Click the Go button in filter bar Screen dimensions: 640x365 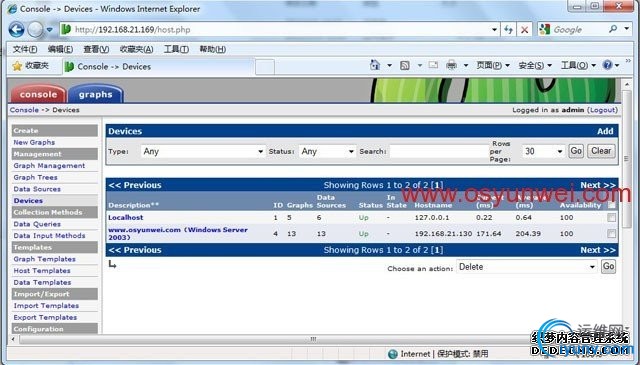pyautogui.click(x=576, y=151)
